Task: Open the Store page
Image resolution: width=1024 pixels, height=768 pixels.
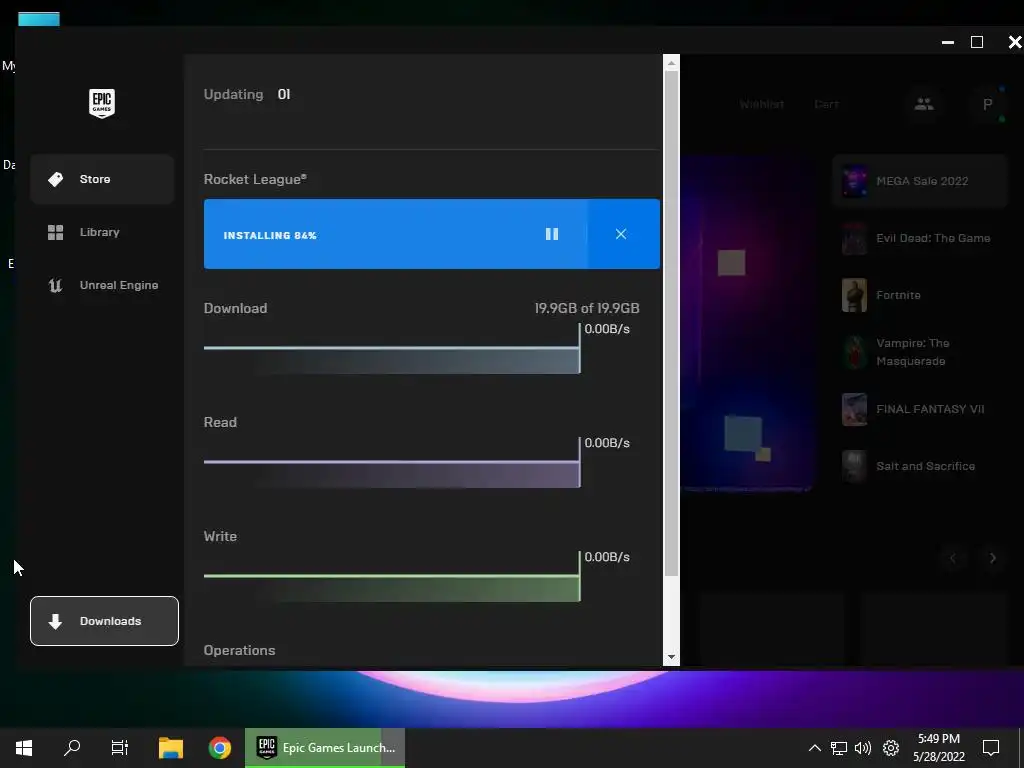Action: pos(102,179)
